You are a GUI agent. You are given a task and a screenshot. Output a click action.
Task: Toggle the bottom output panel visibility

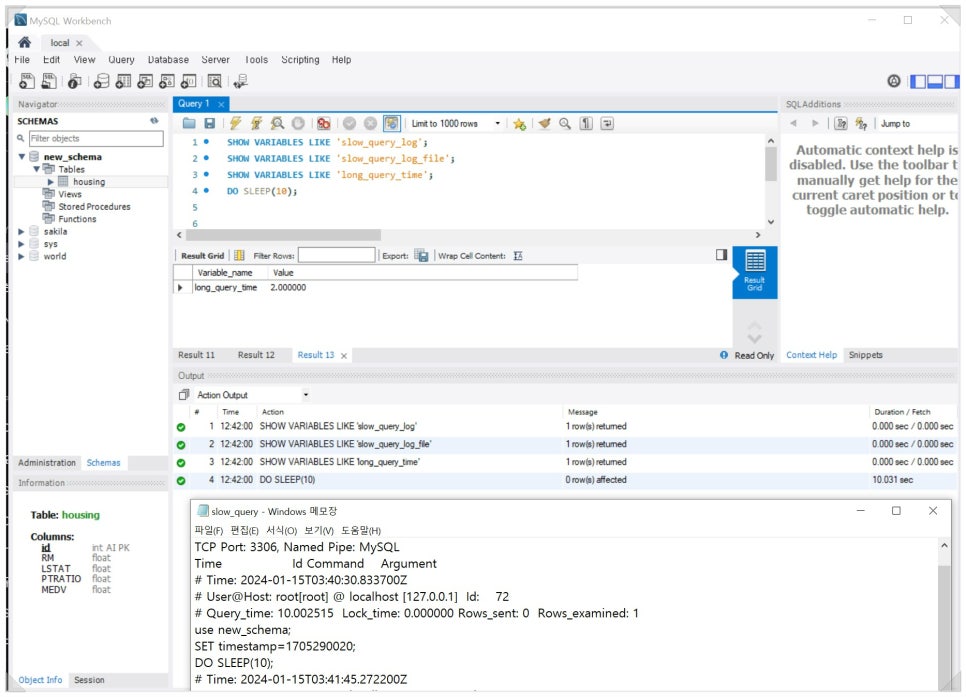click(x=935, y=81)
